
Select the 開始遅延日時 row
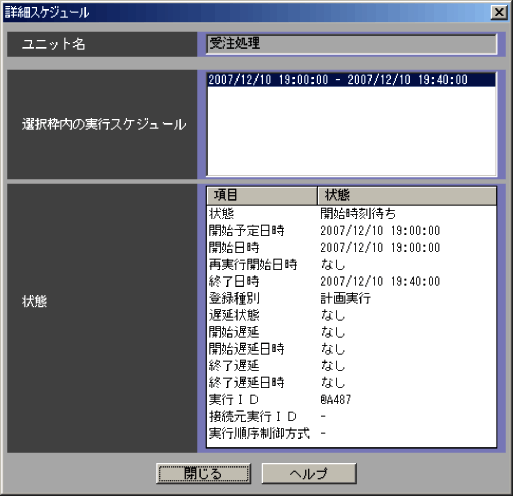(x=351, y=349)
